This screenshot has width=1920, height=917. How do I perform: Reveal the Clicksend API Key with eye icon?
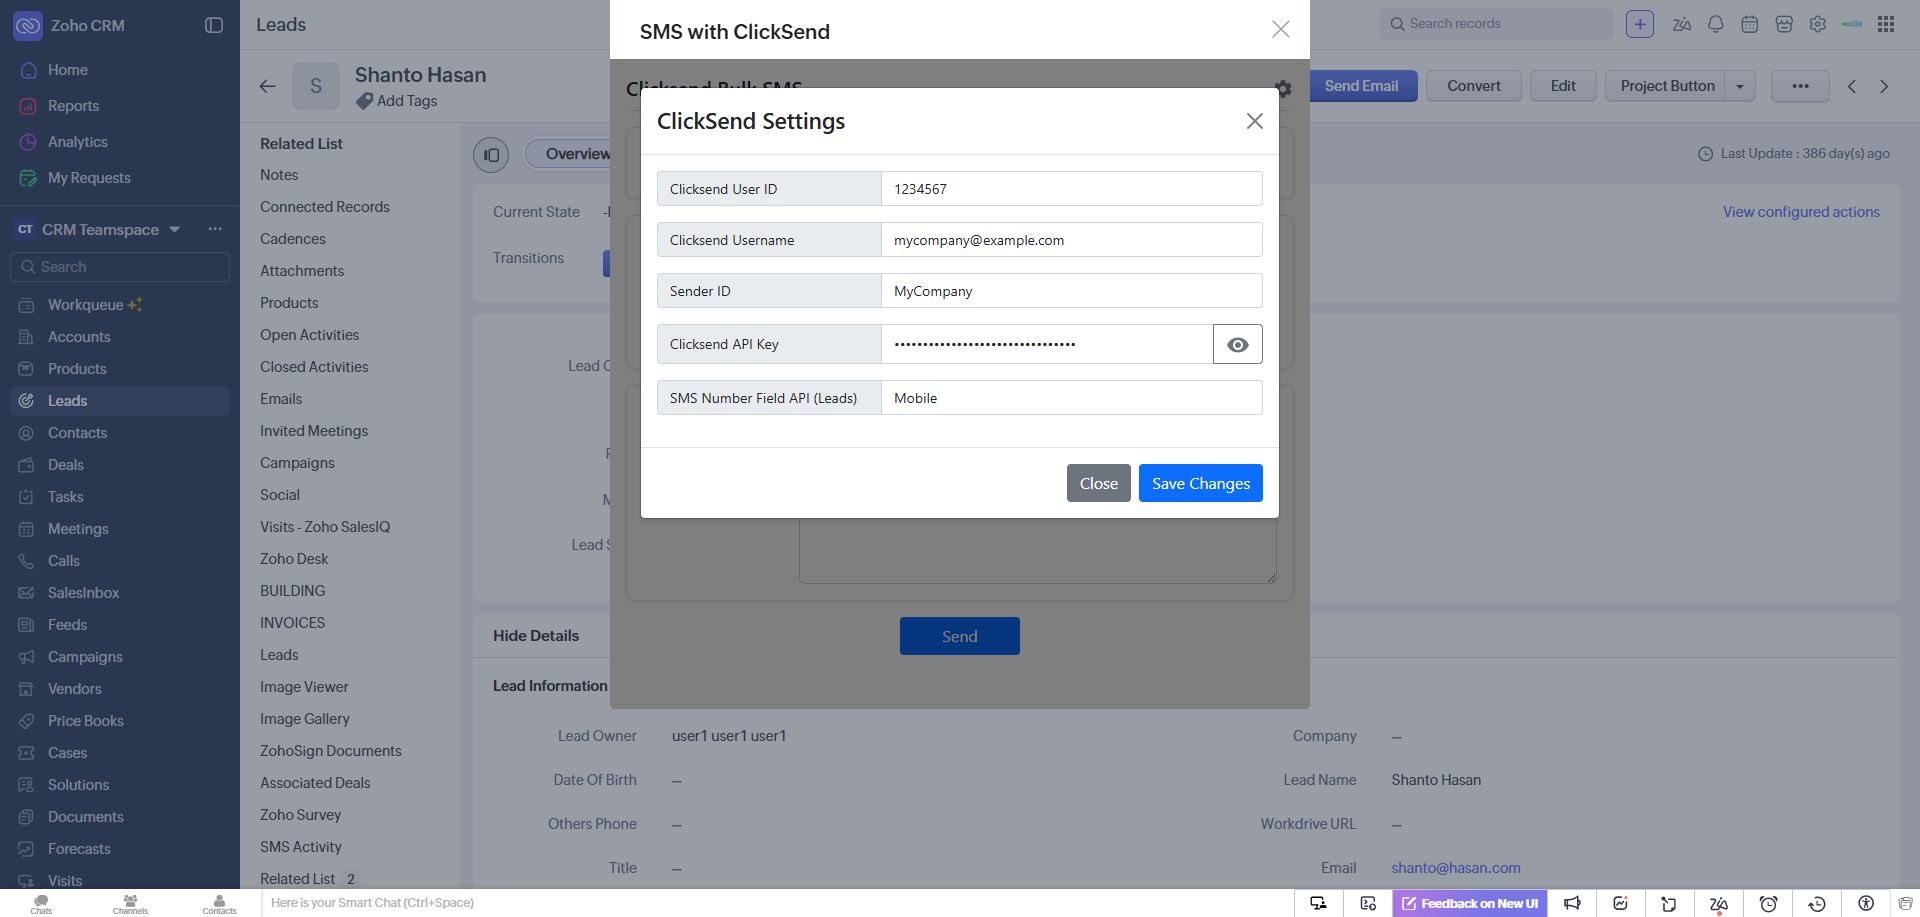(1237, 344)
